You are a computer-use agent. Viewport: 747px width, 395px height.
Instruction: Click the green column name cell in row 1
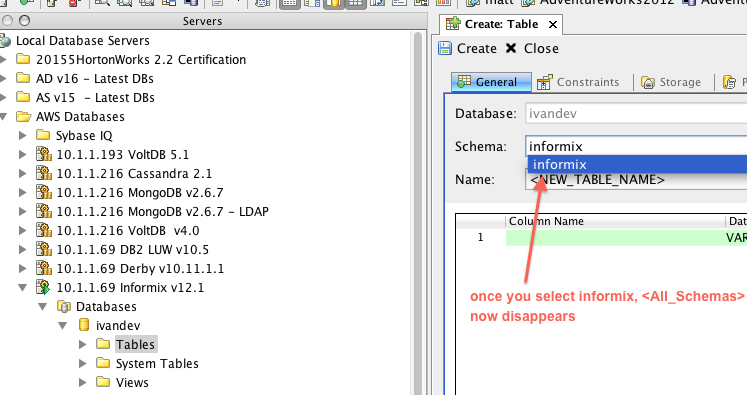pyautogui.click(x=616, y=237)
